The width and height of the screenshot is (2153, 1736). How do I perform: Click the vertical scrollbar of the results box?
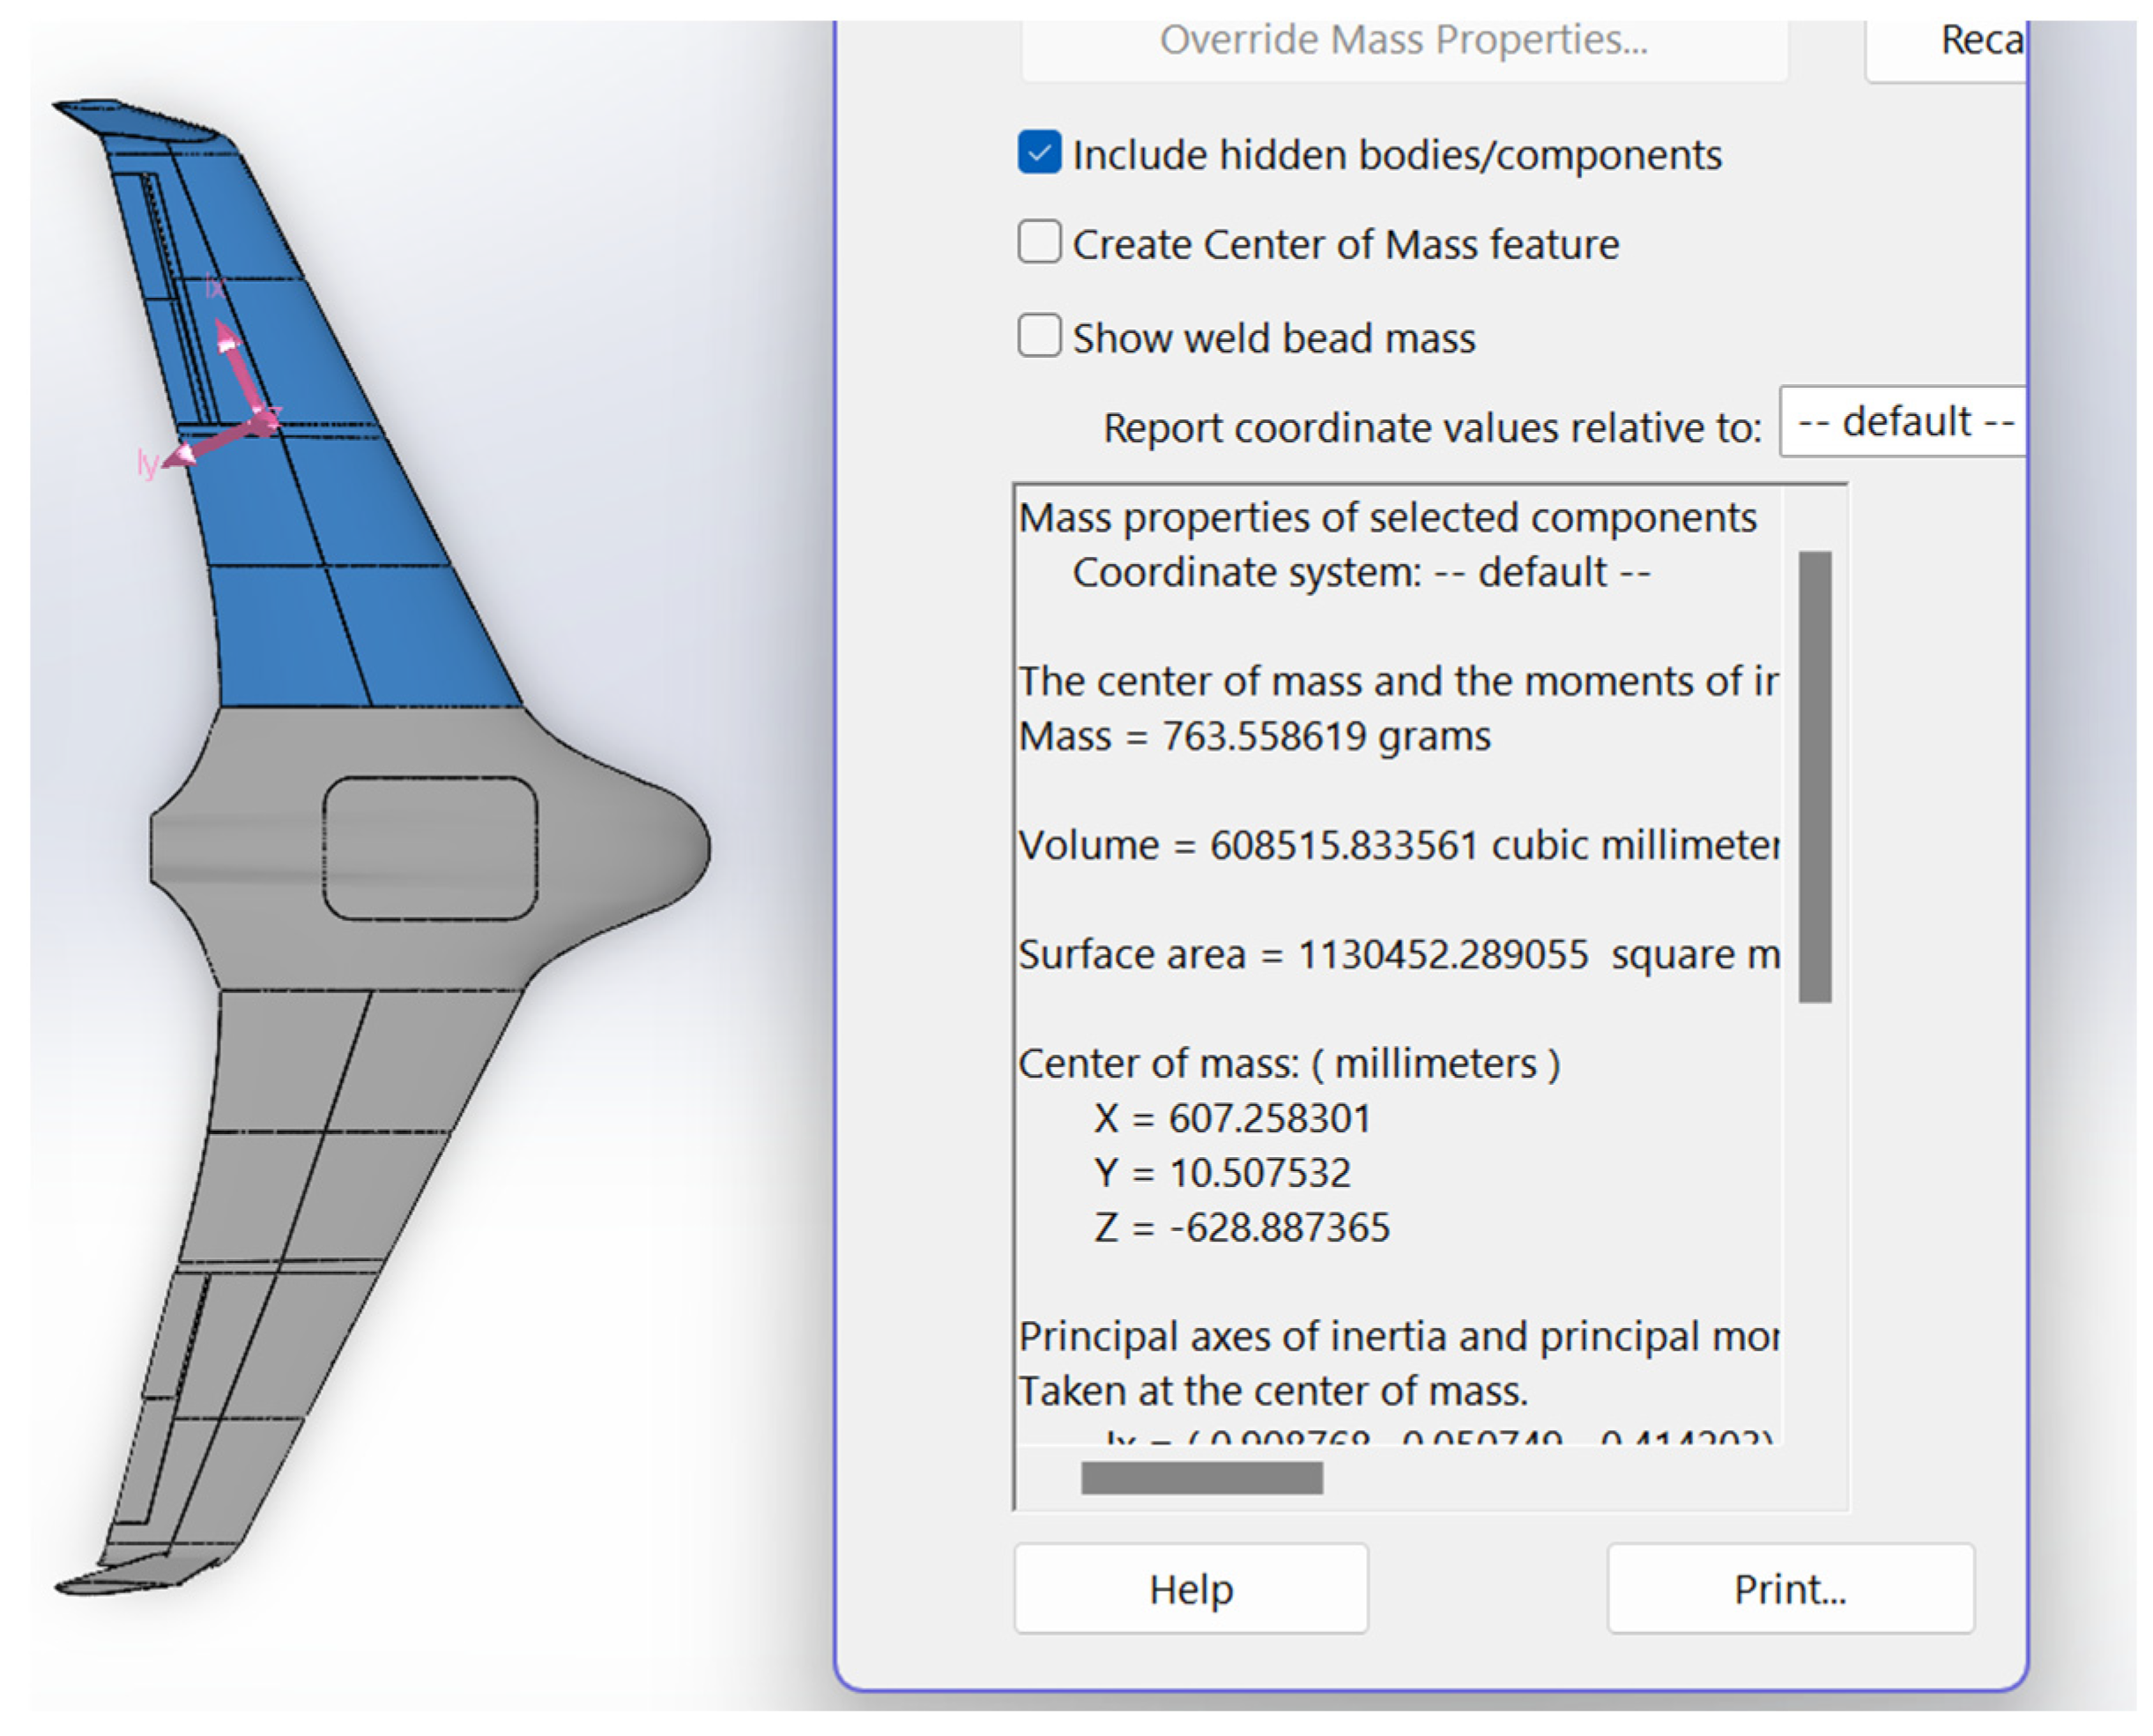coord(1815,776)
